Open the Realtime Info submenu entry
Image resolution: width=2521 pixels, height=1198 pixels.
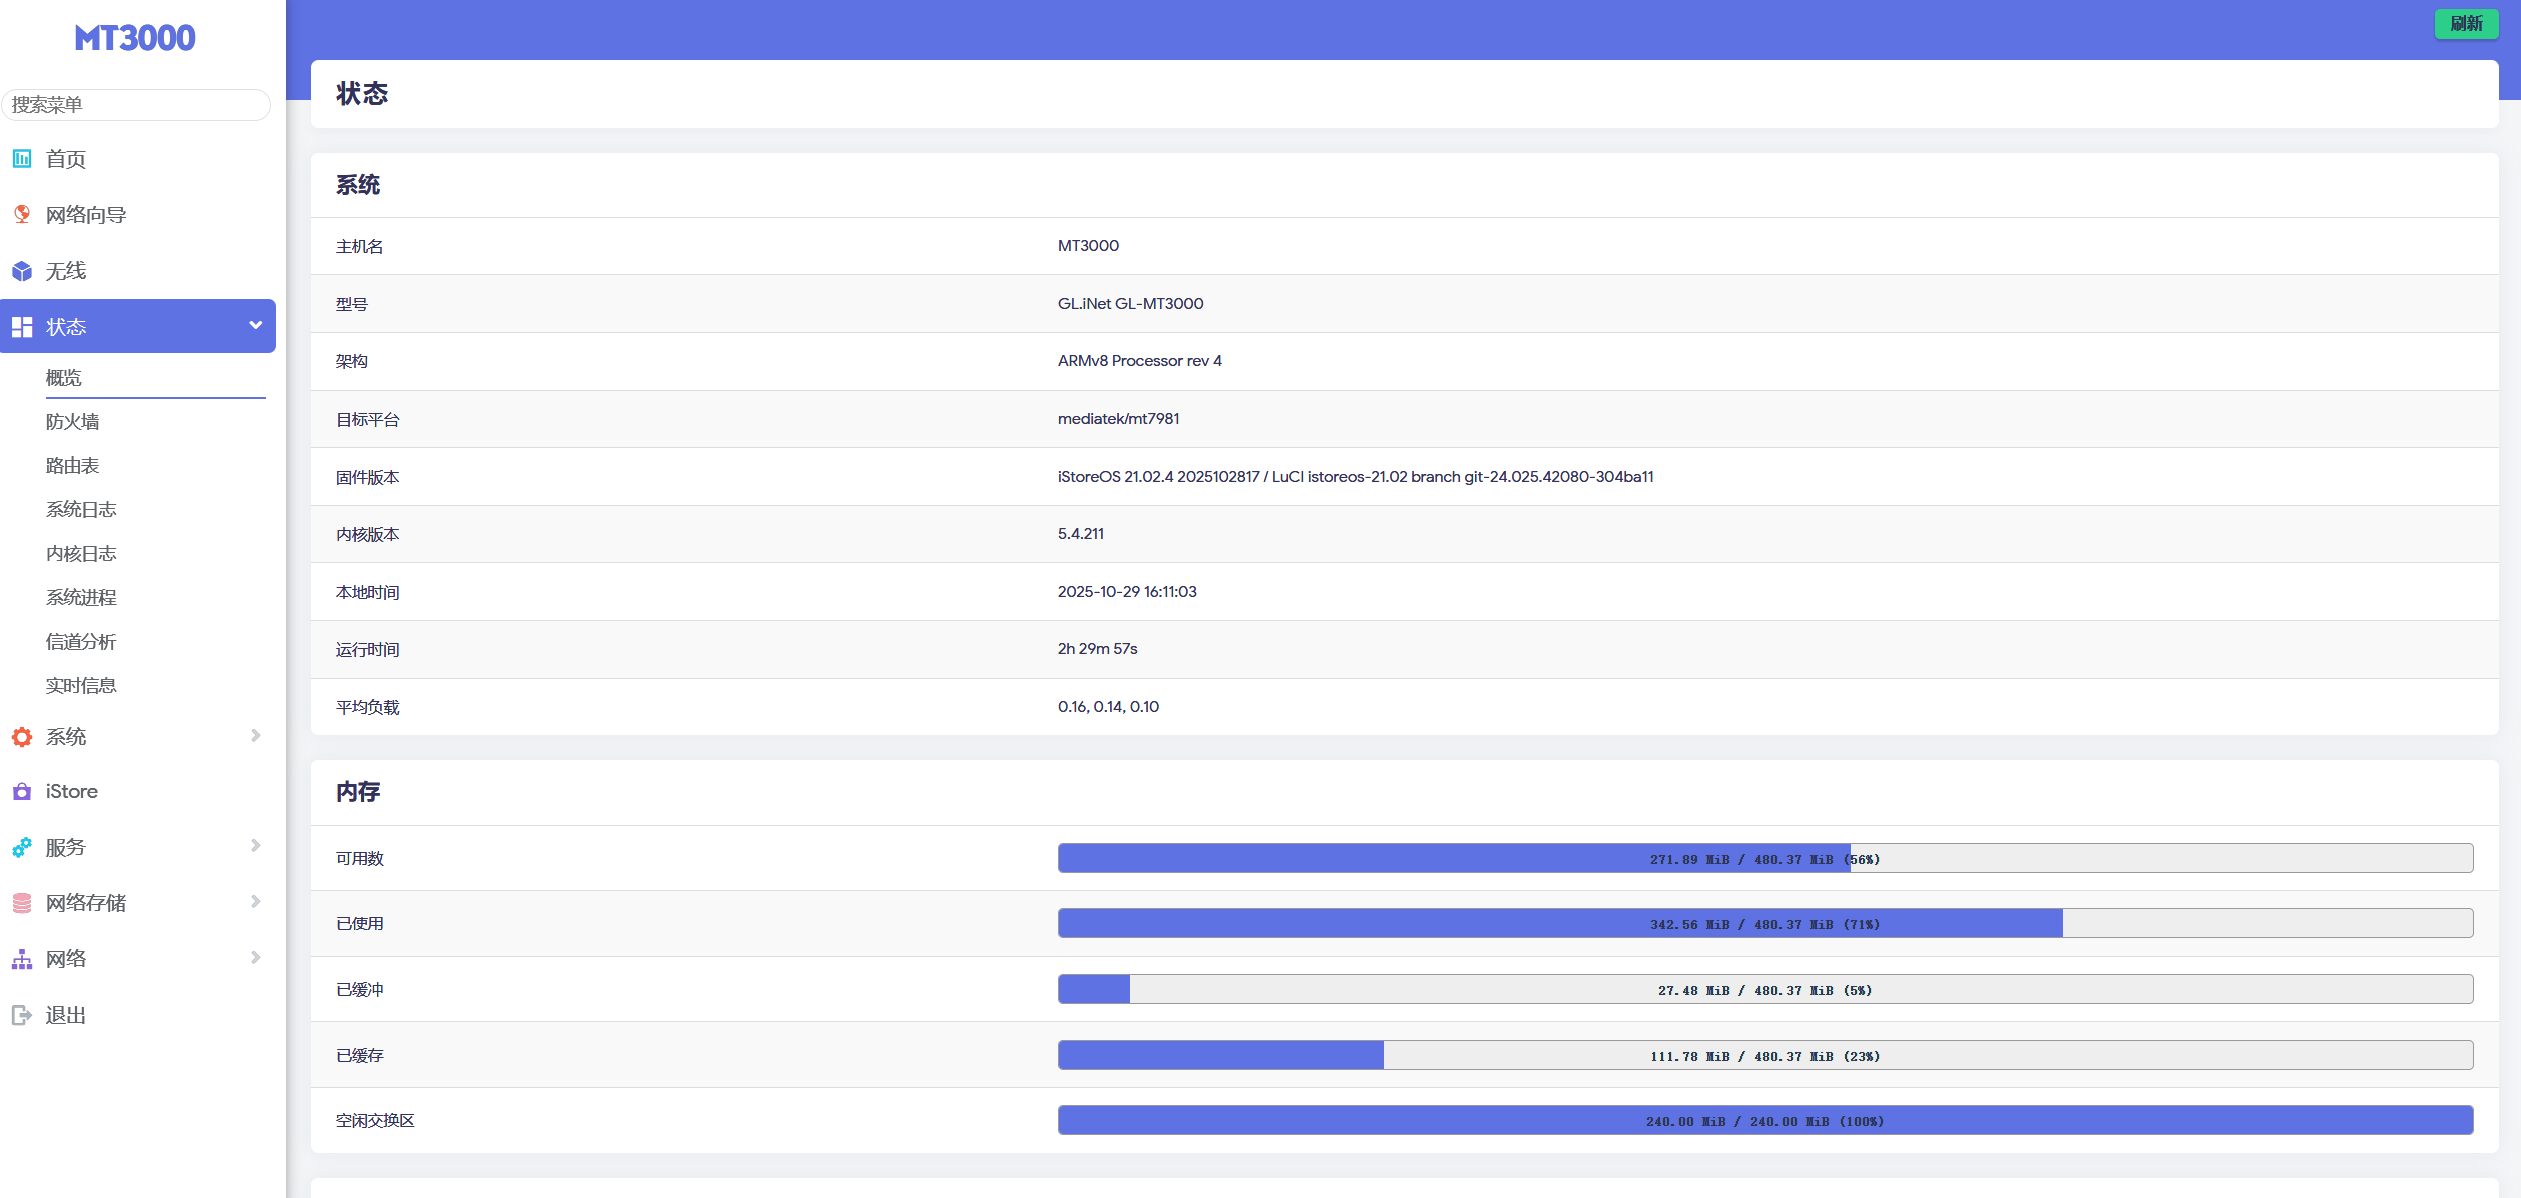81,686
